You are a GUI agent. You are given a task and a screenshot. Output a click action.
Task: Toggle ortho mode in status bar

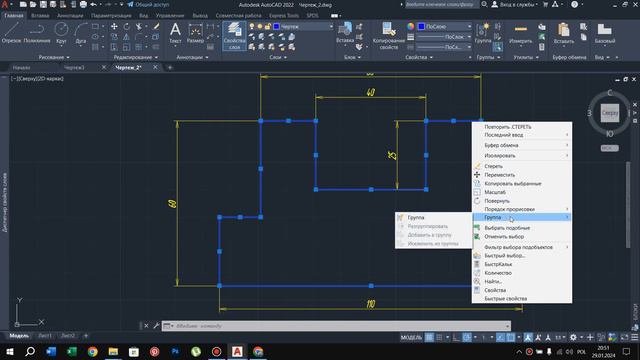tap(456, 337)
